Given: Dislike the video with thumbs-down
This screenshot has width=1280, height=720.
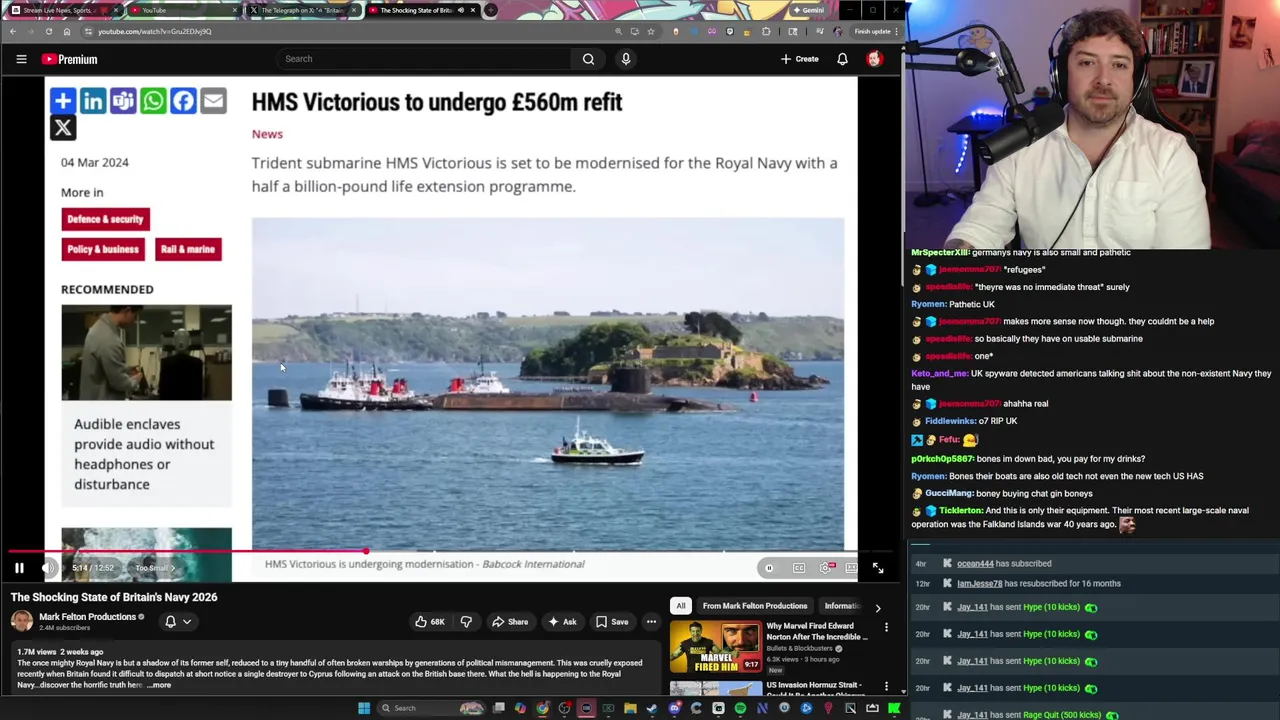Looking at the screenshot, I should [x=466, y=622].
